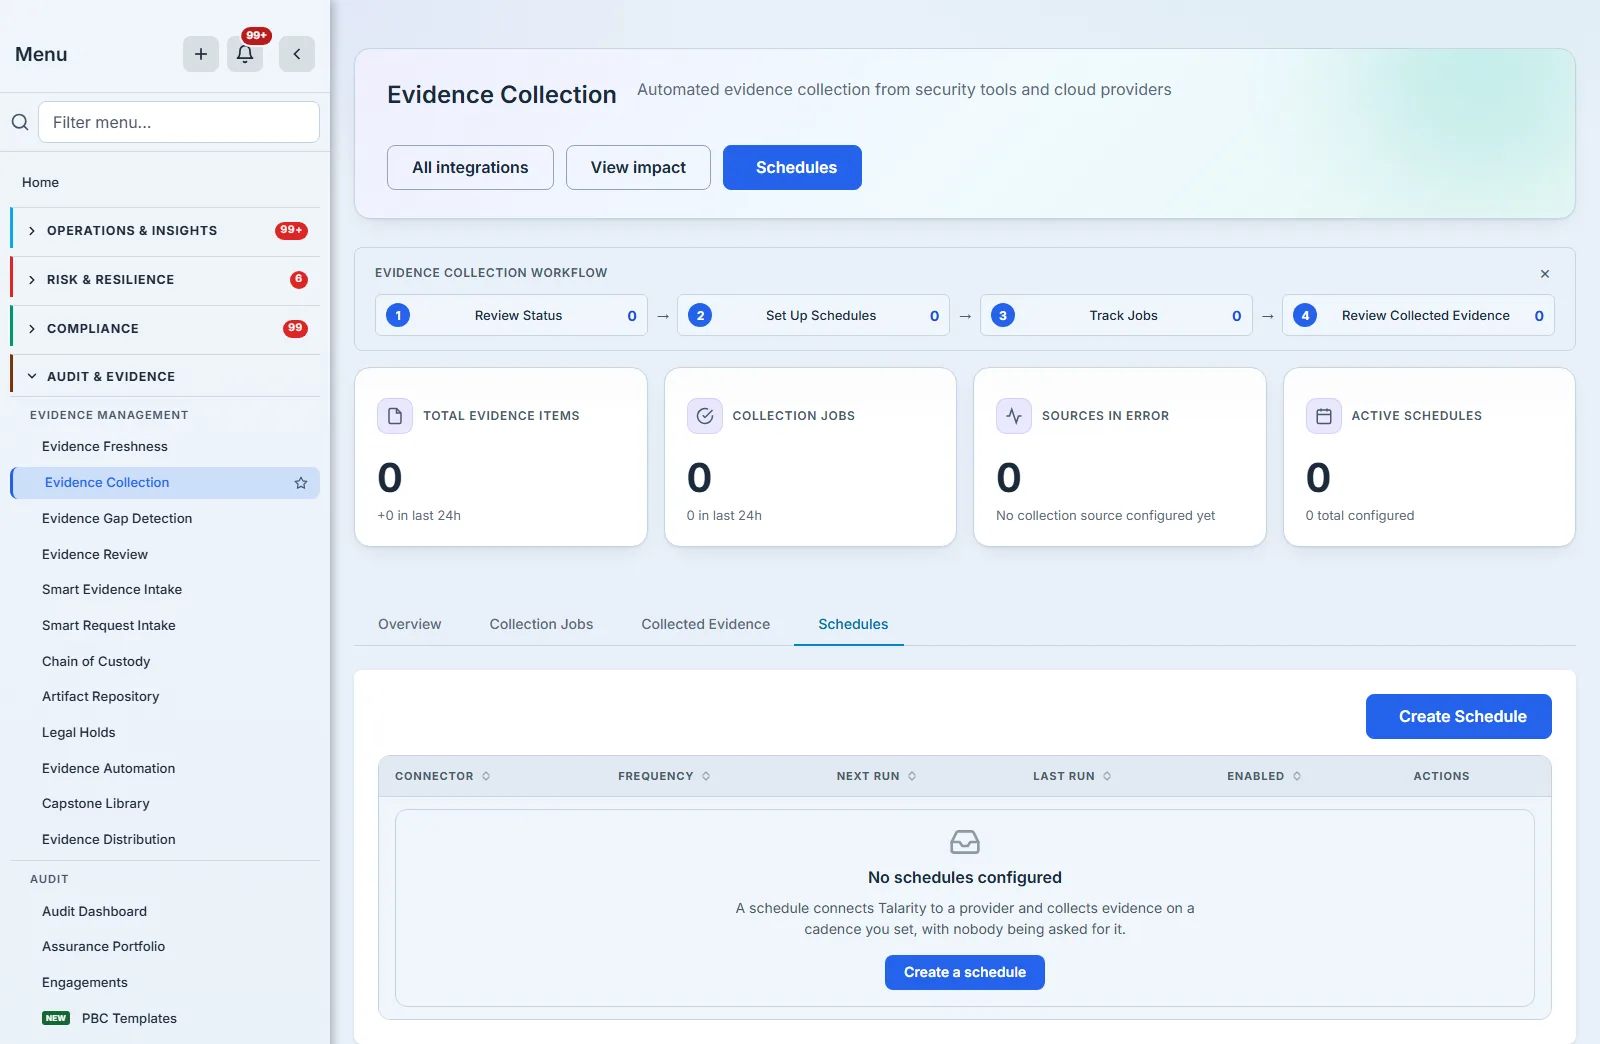Screen dimensions: 1600x1044
Task: Open Smart Evidence Intake
Action: [x=165, y=590]
